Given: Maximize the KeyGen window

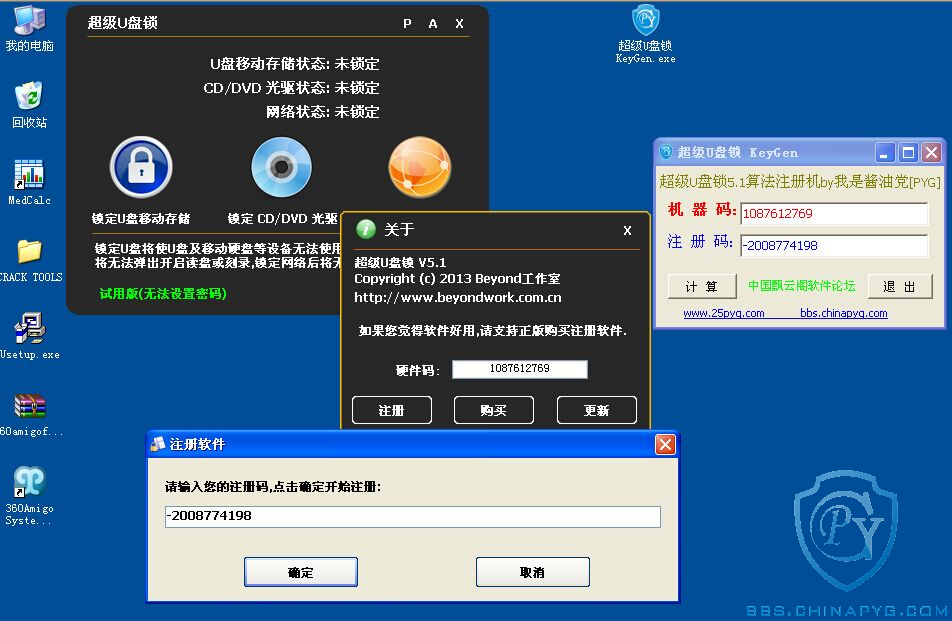Looking at the screenshot, I should click(x=908, y=152).
